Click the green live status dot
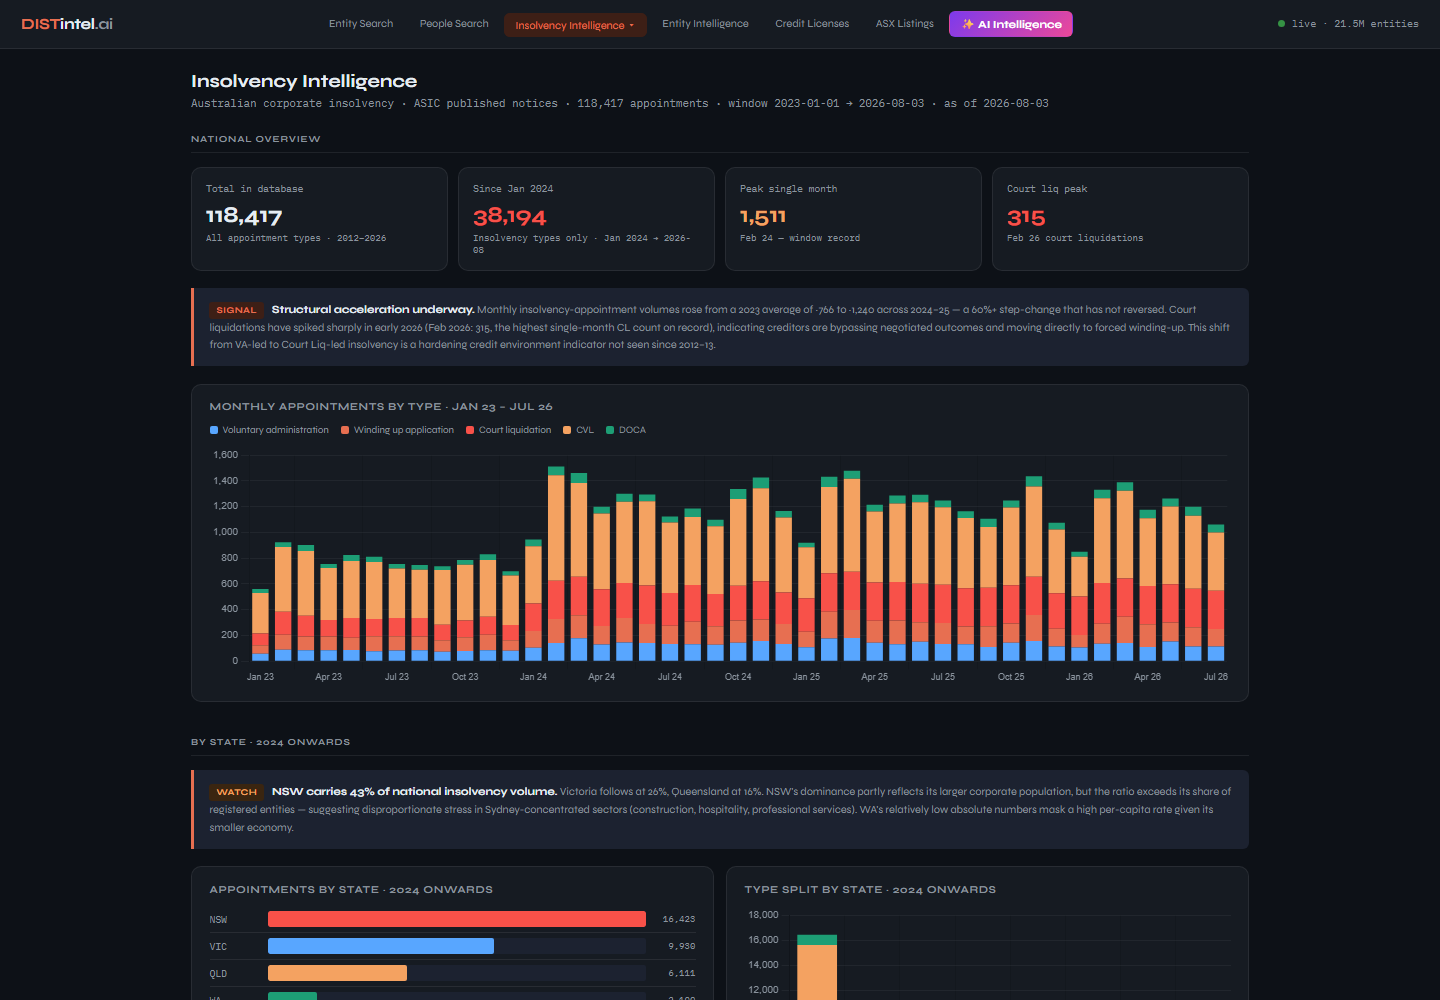 (x=1281, y=24)
